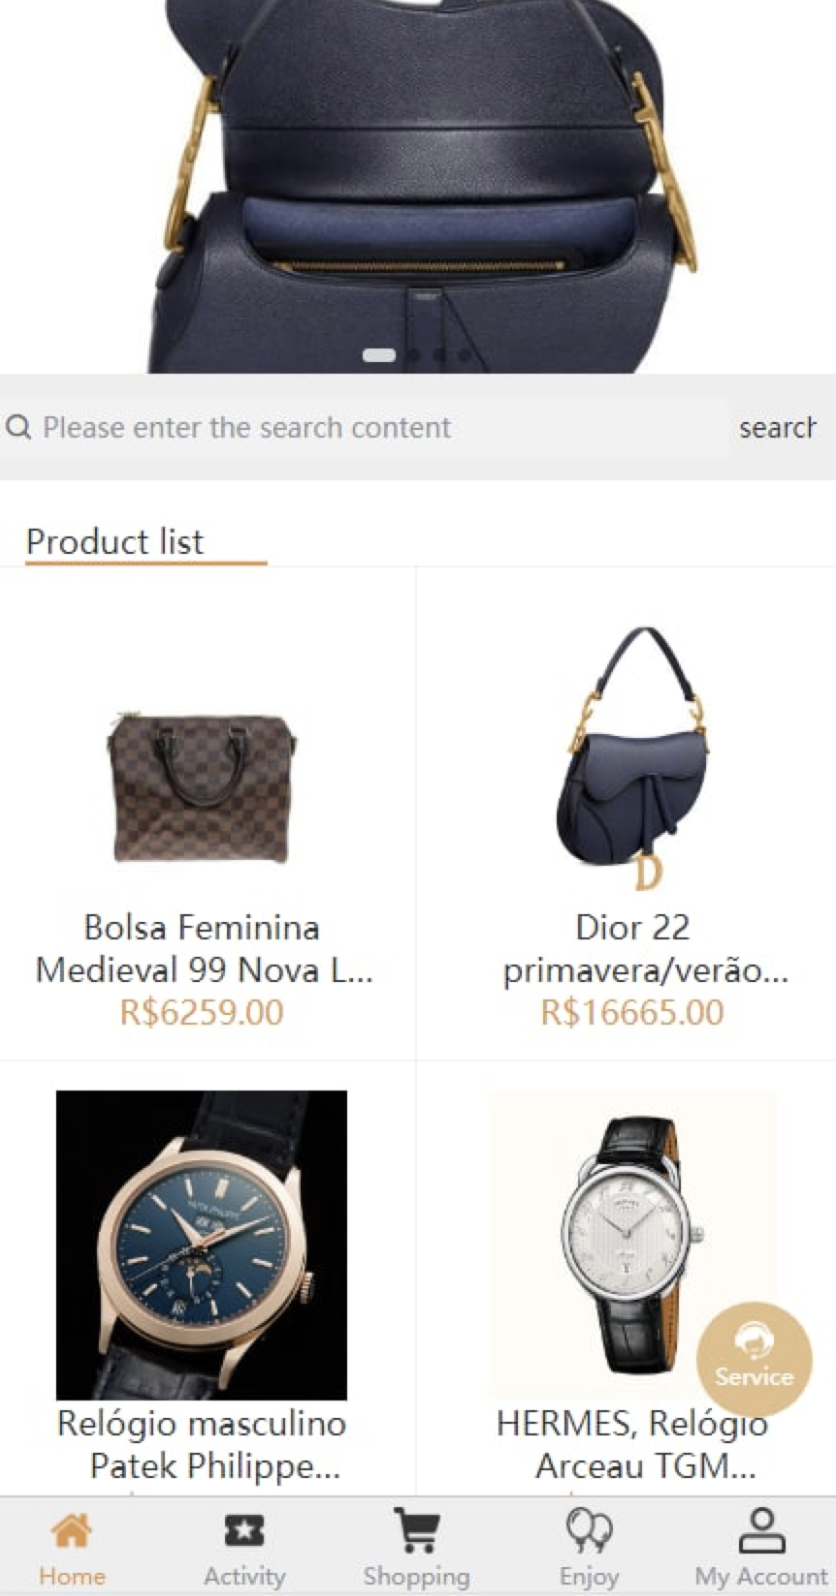This screenshot has height=1596, width=836.
Task: Select the Product list tab heading
Action: (115, 542)
